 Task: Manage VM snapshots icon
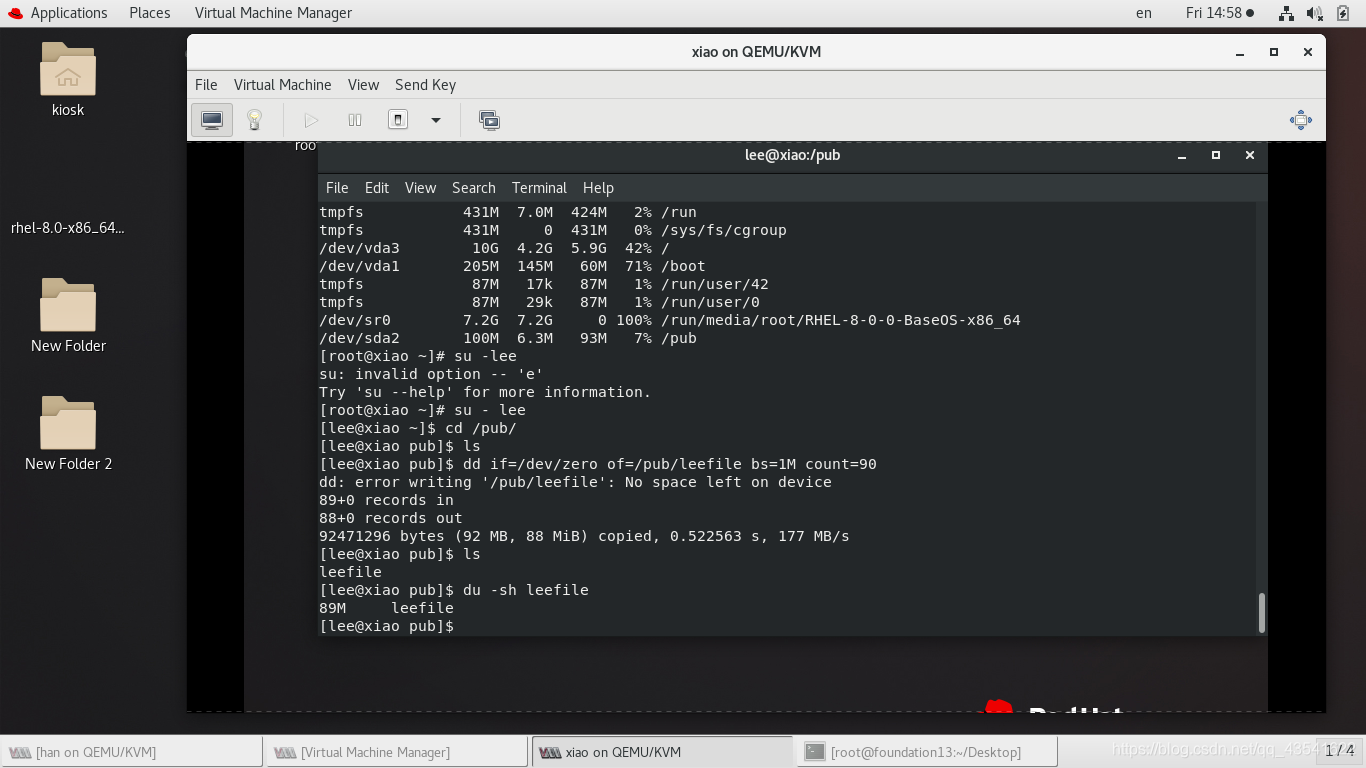tap(489, 120)
